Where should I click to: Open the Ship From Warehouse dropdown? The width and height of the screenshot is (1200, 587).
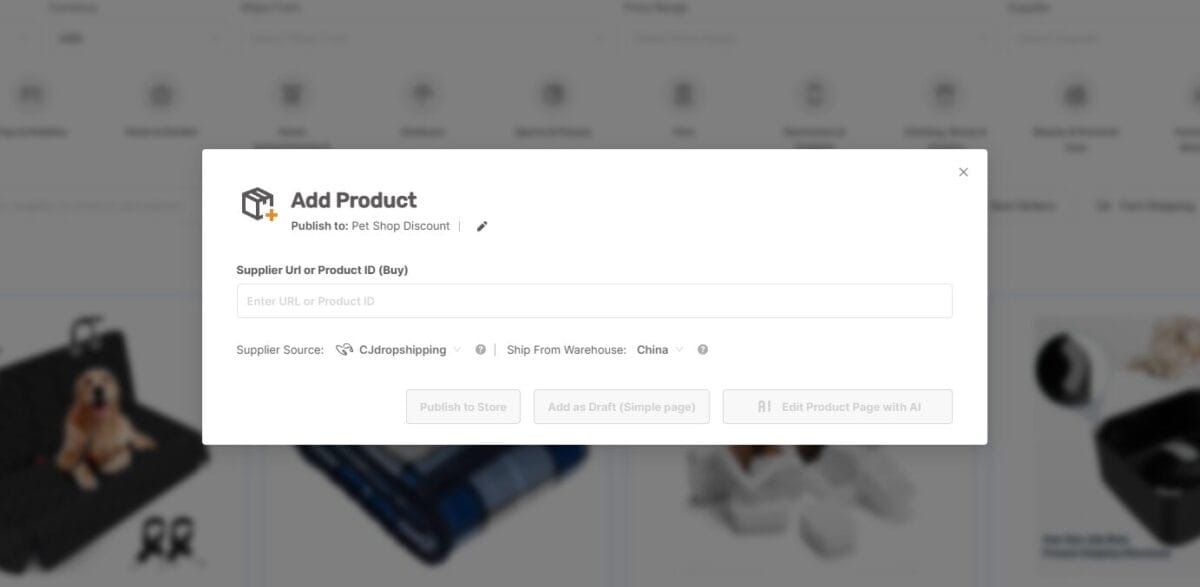click(677, 349)
